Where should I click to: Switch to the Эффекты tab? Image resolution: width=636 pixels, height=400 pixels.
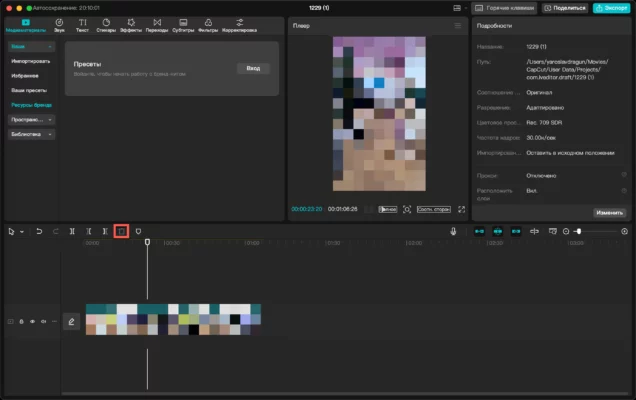[131, 26]
